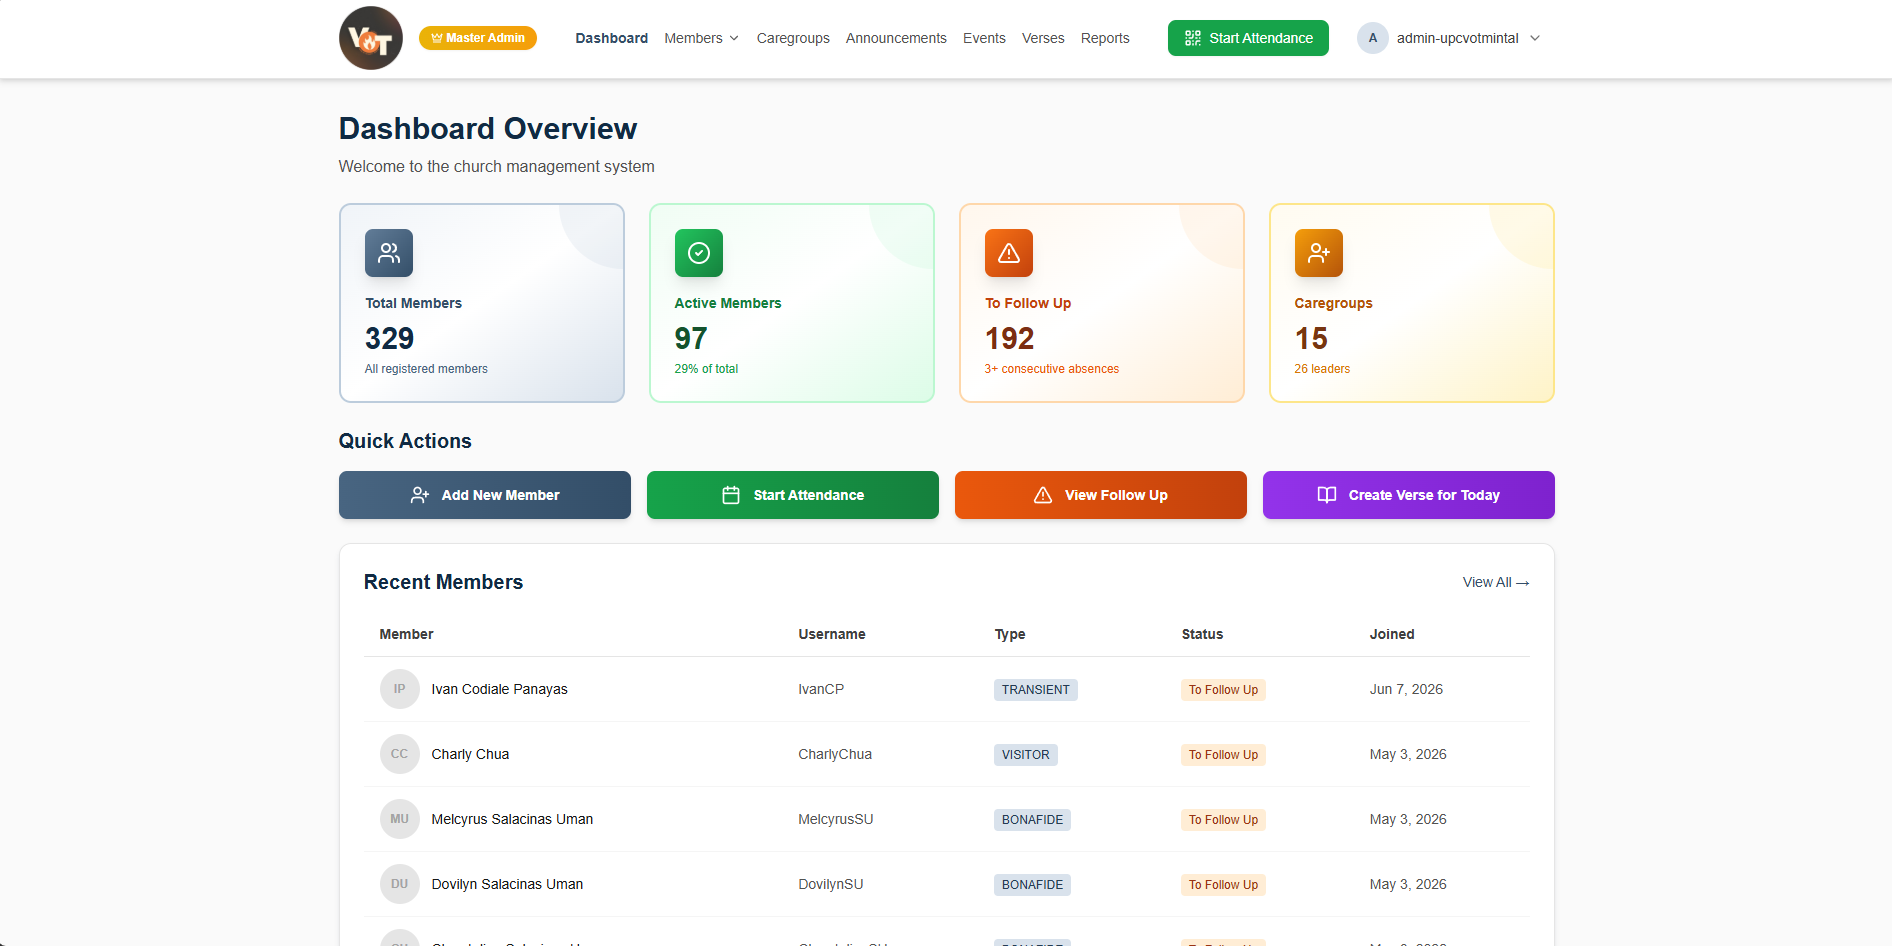Click the QR code icon in Start Attendance header button
Viewport: 1892px width, 946px height.
click(x=1193, y=38)
